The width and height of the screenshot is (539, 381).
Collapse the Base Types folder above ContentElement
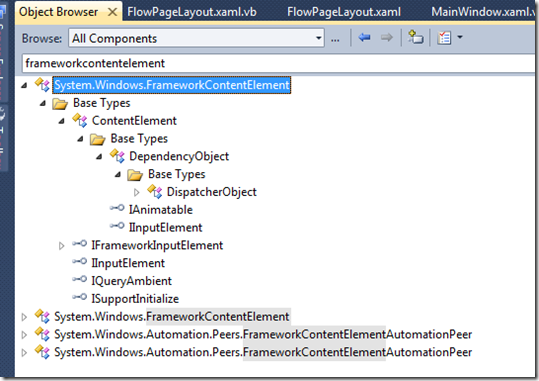[43, 103]
